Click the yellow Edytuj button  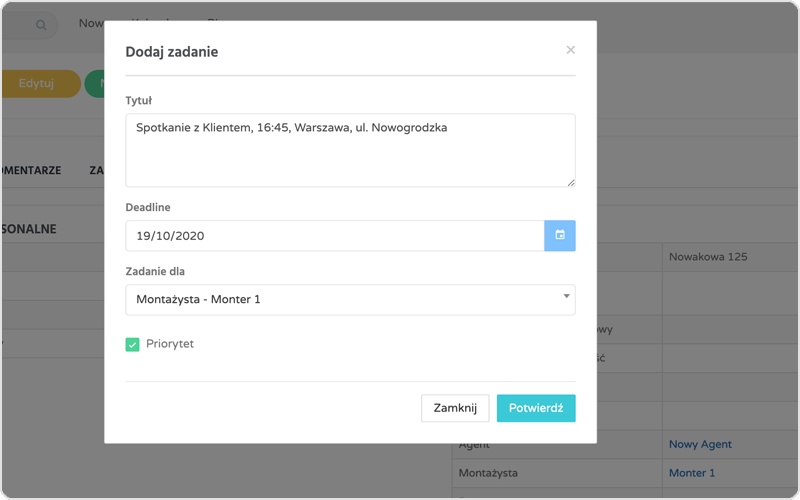pos(38,84)
